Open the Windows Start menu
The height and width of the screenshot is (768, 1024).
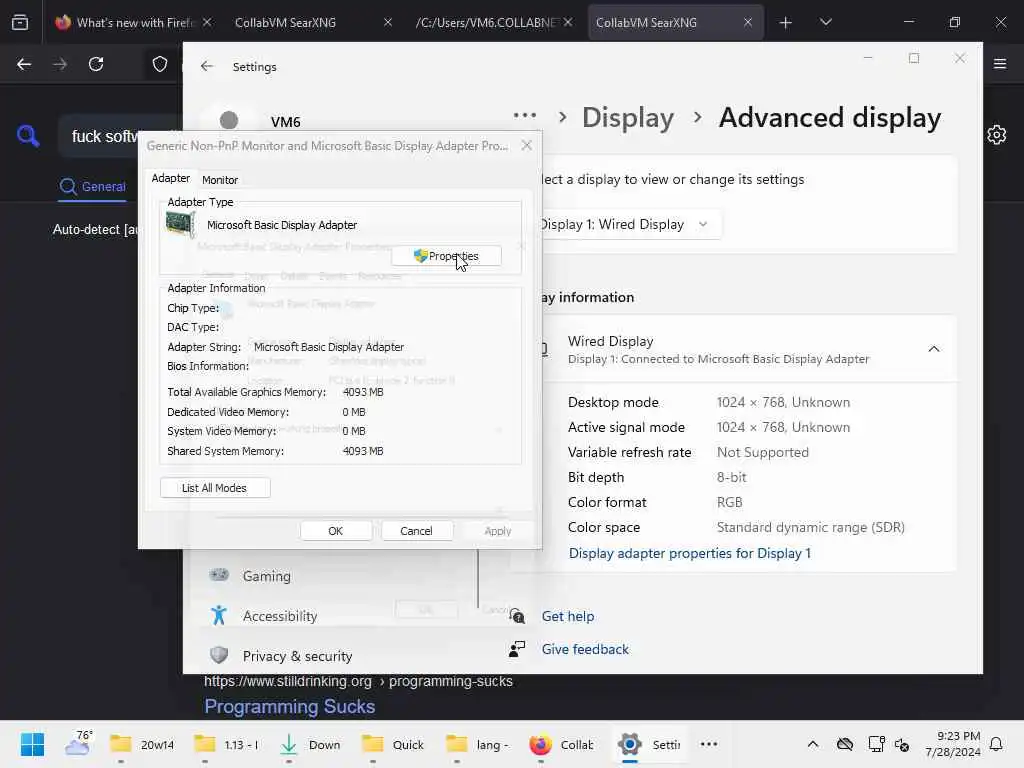pyautogui.click(x=32, y=744)
